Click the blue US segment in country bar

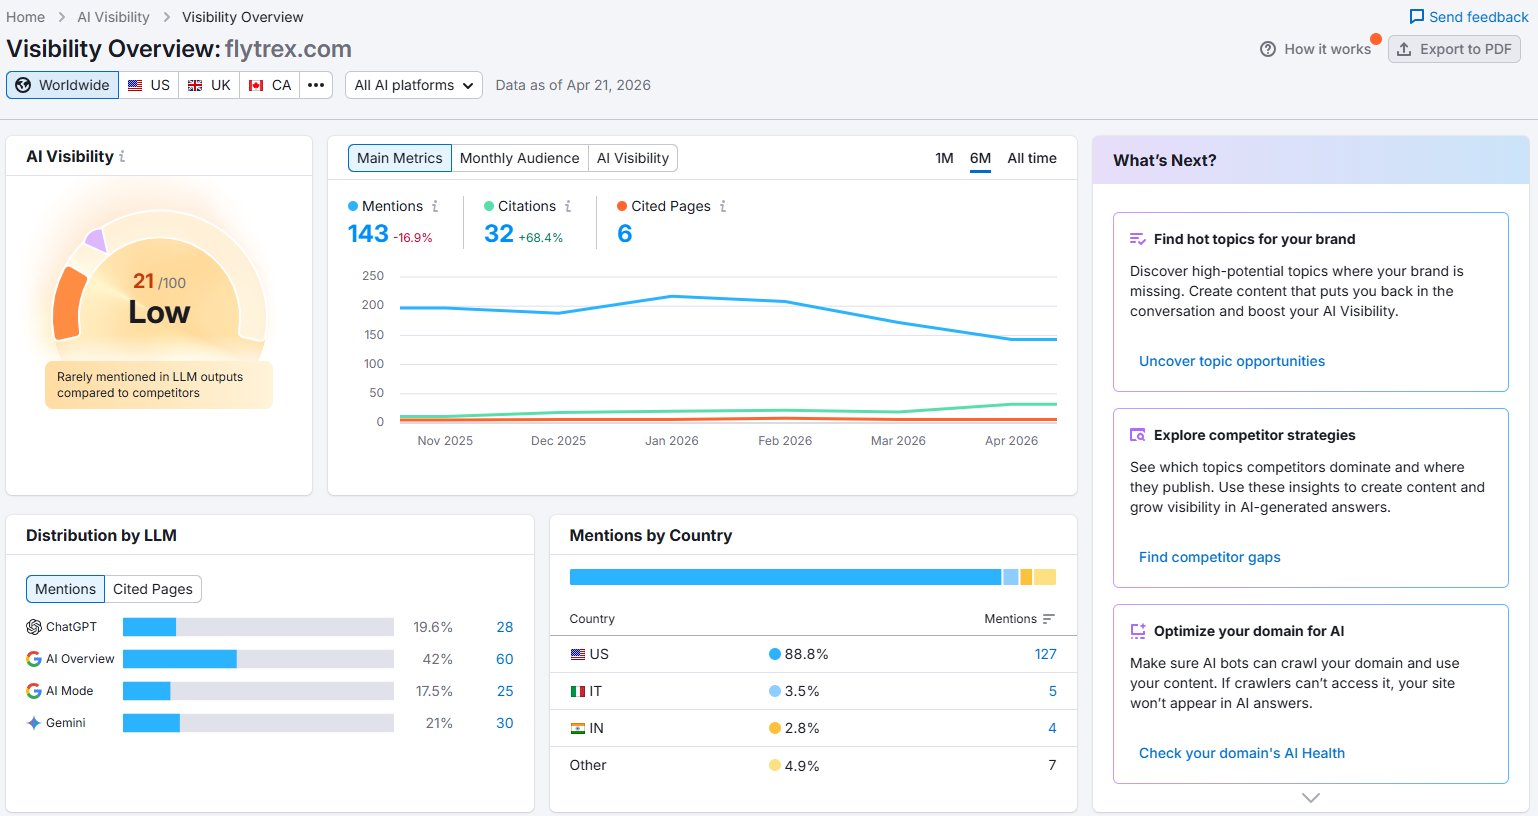785,577
